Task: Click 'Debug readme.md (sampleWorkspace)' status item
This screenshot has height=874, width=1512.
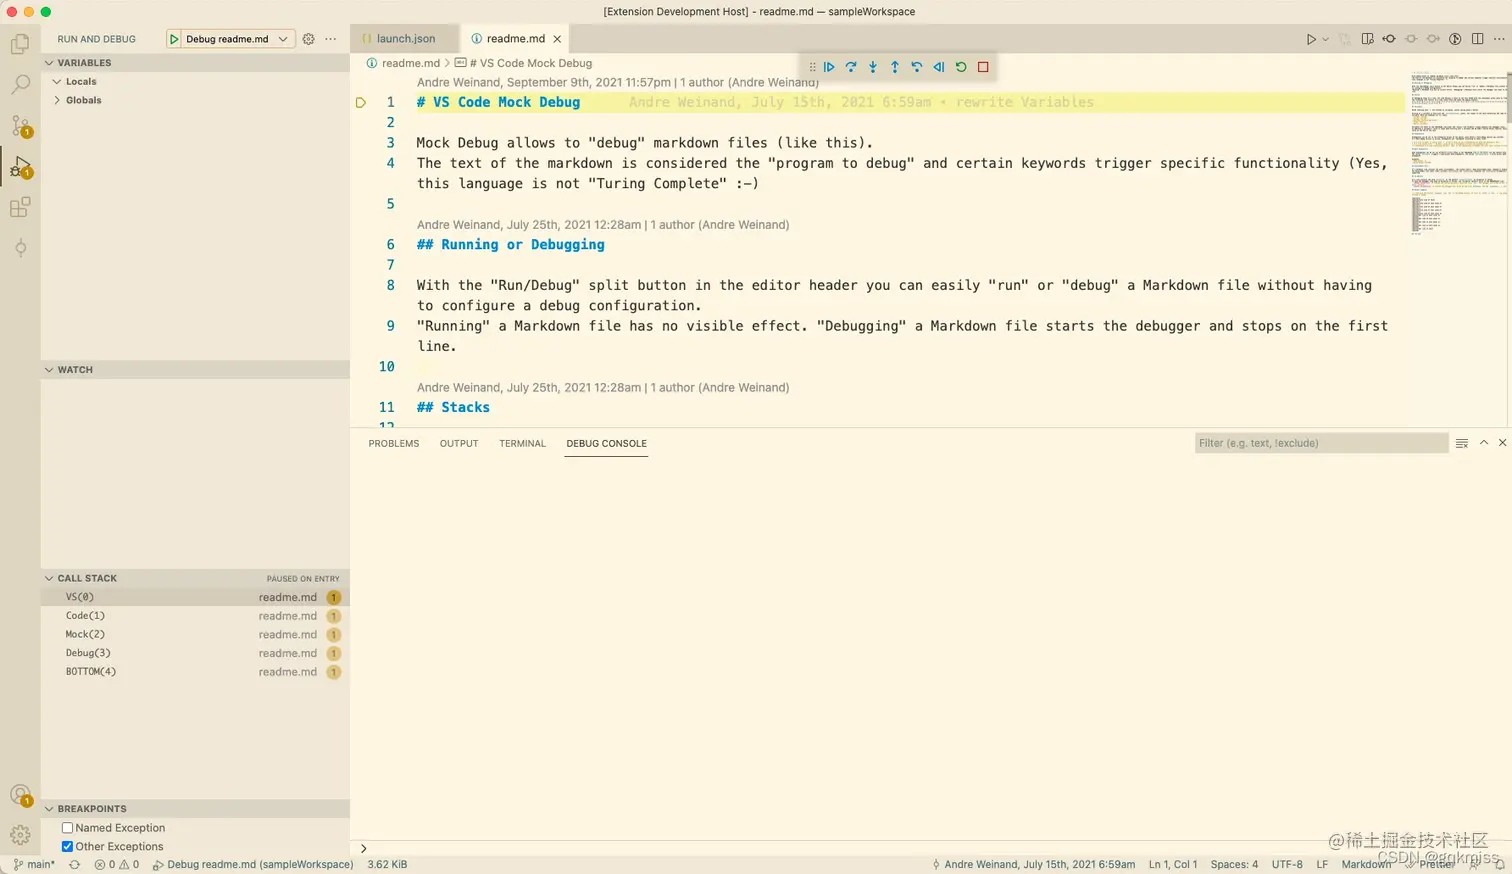Action: point(253,864)
